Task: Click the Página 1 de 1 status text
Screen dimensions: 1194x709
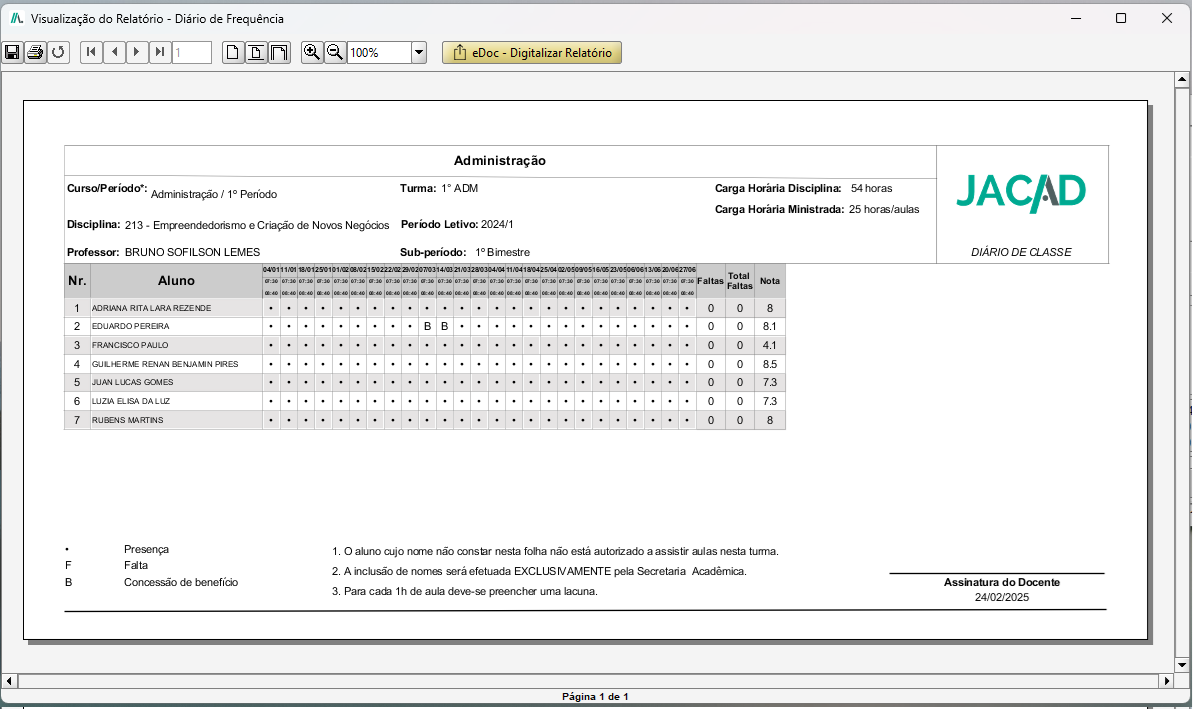Action: (595, 697)
